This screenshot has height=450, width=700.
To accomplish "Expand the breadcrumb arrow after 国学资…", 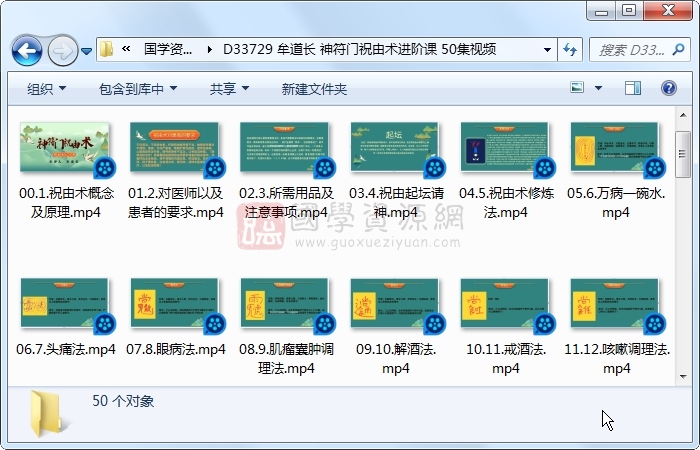I will point(207,49).
